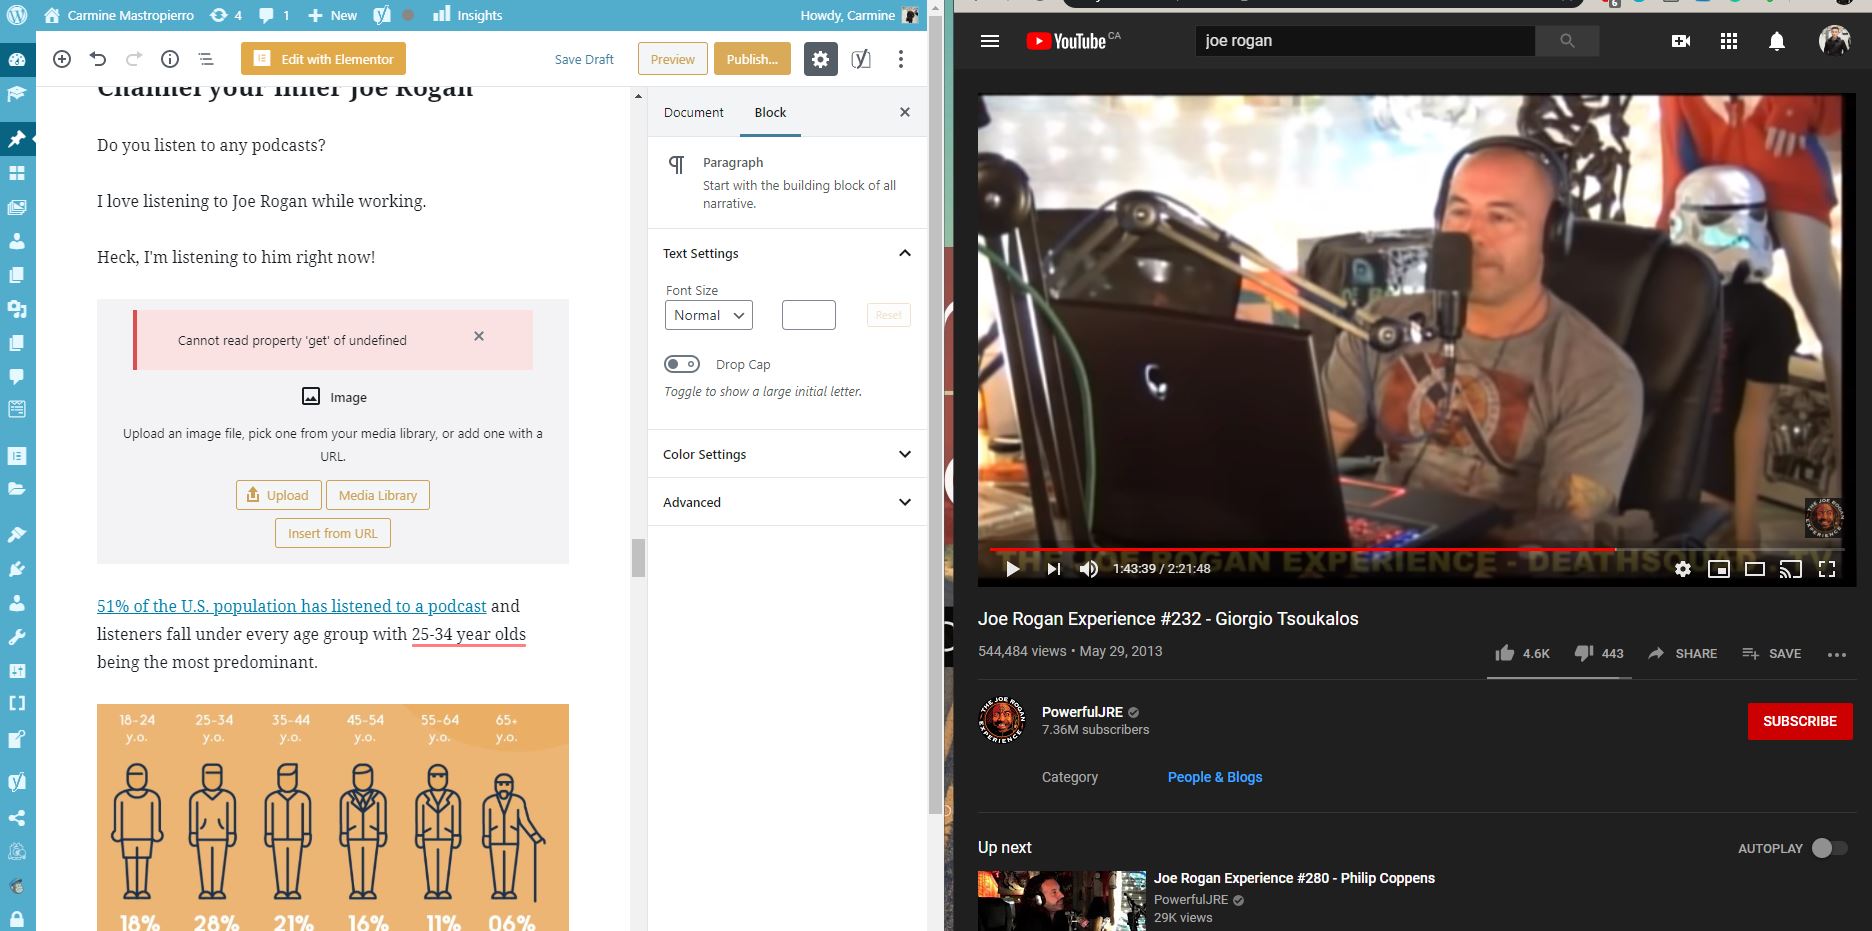
Task: Open the updates counter showing 4
Action: click(x=226, y=15)
